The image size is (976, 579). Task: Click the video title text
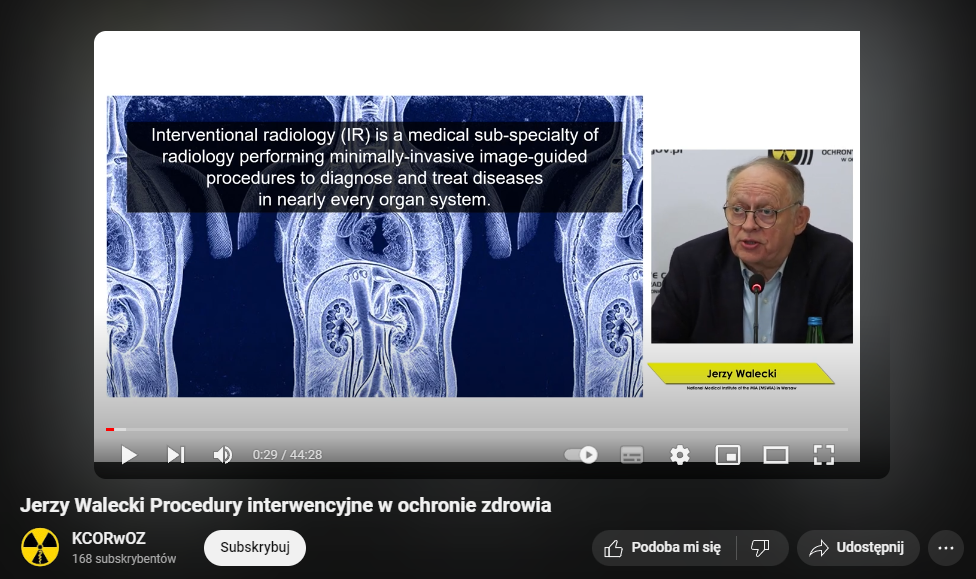tap(285, 505)
